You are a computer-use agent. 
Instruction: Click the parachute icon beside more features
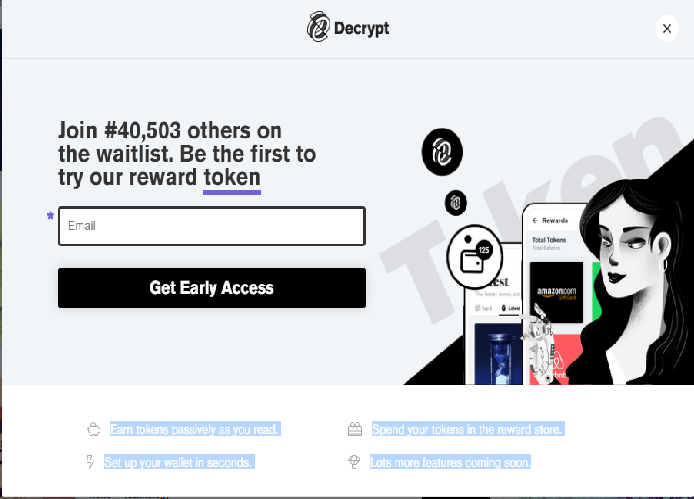(354, 462)
